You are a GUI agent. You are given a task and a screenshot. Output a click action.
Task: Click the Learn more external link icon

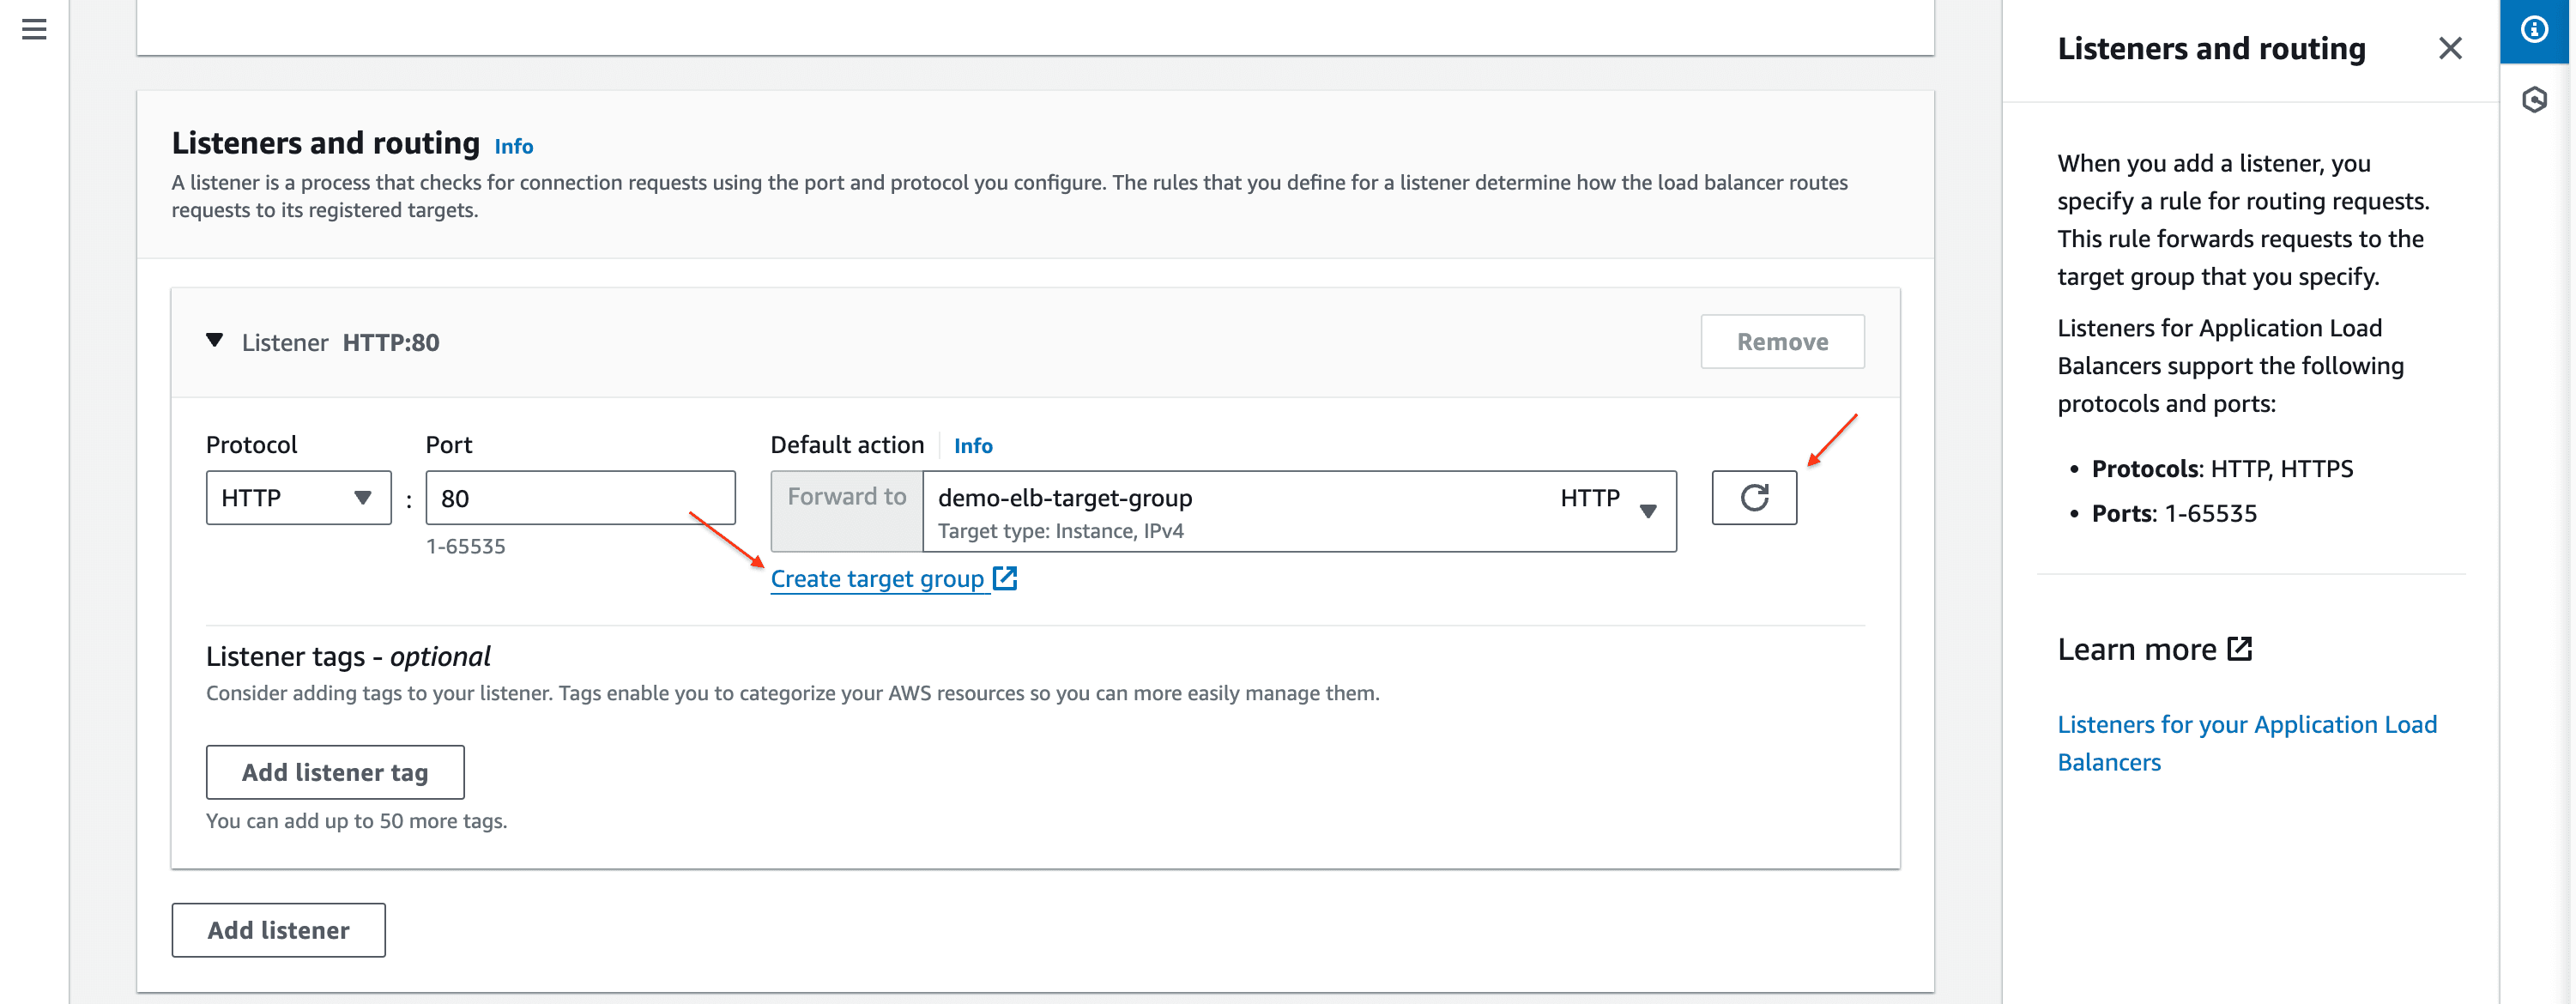(x=2239, y=649)
